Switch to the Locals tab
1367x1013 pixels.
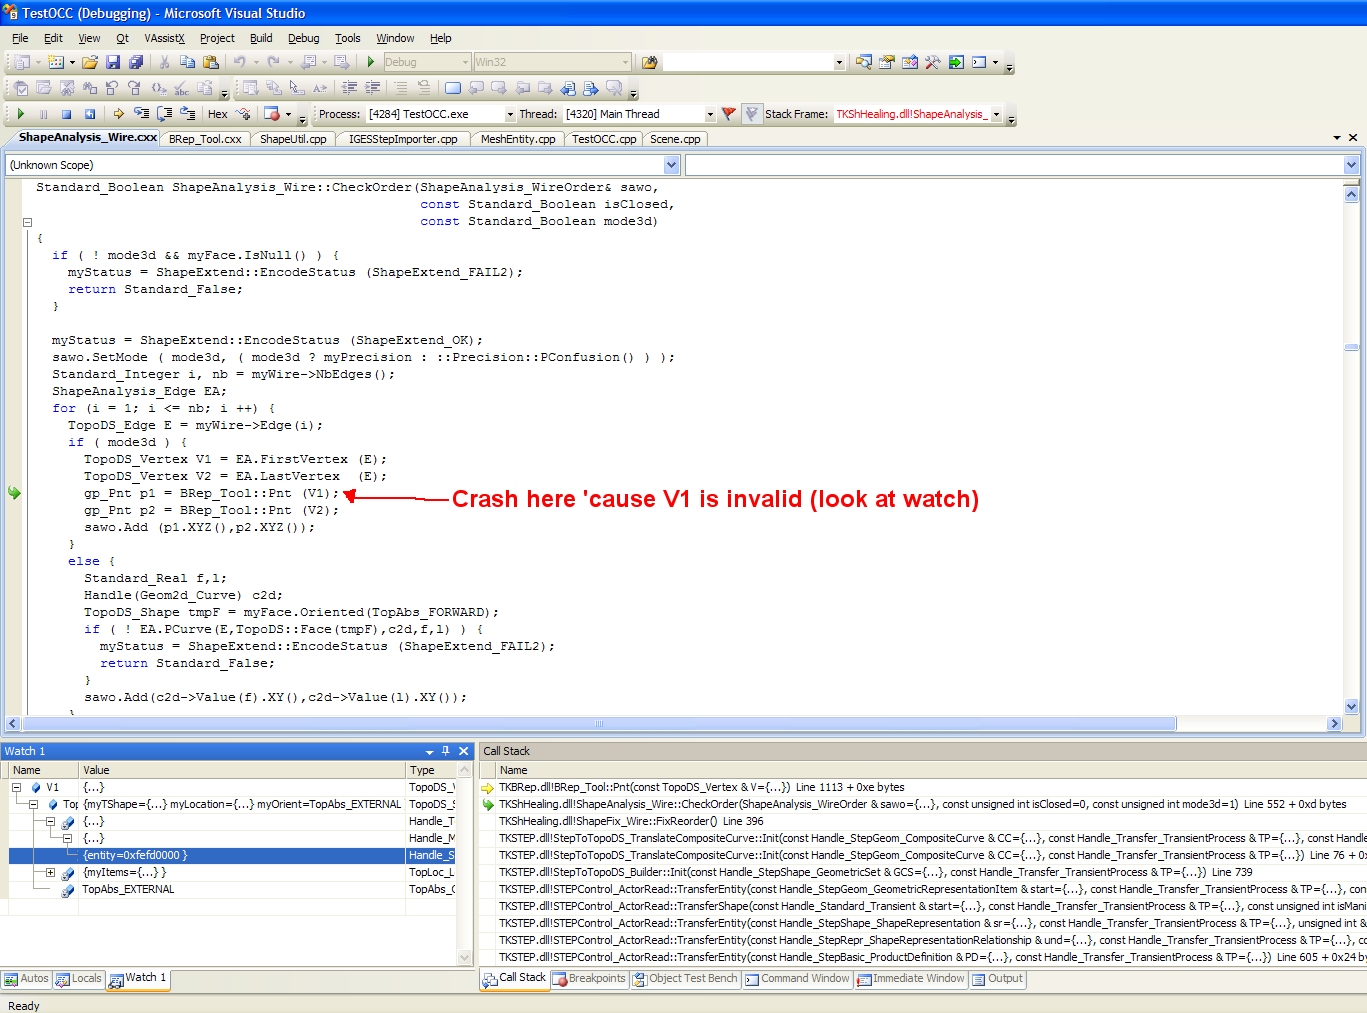79,979
